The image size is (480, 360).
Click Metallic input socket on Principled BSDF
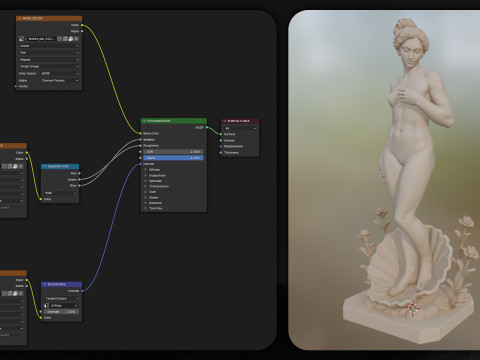click(x=140, y=140)
